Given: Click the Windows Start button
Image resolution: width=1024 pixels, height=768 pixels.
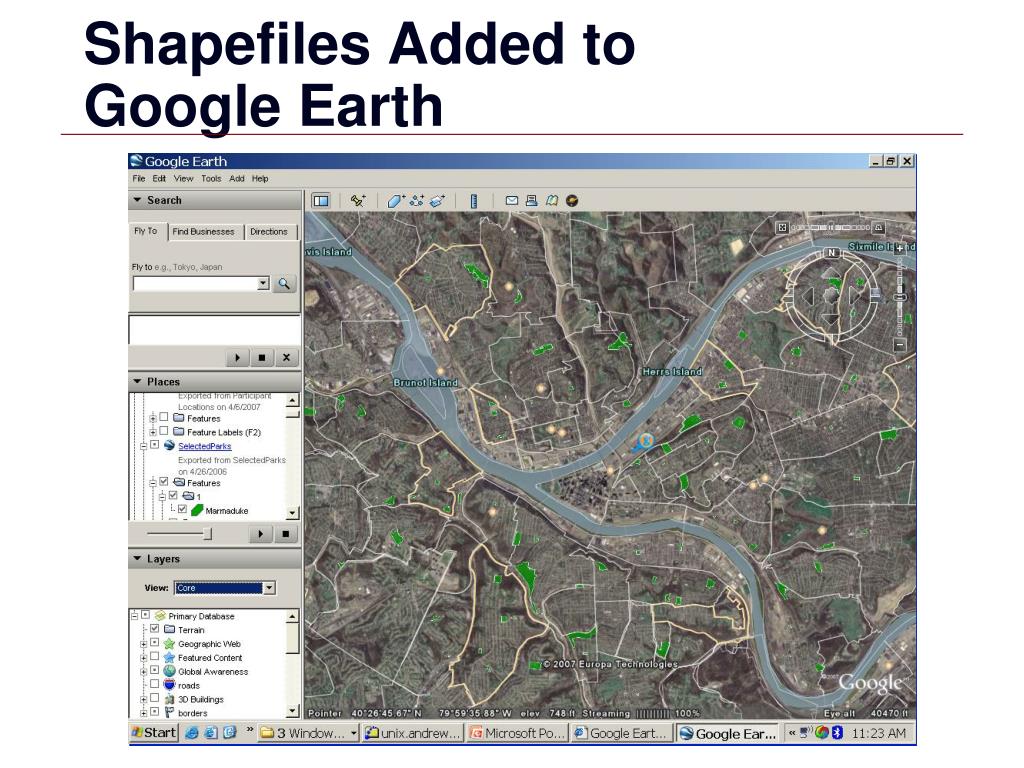Looking at the screenshot, I should (x=154, y=733).
